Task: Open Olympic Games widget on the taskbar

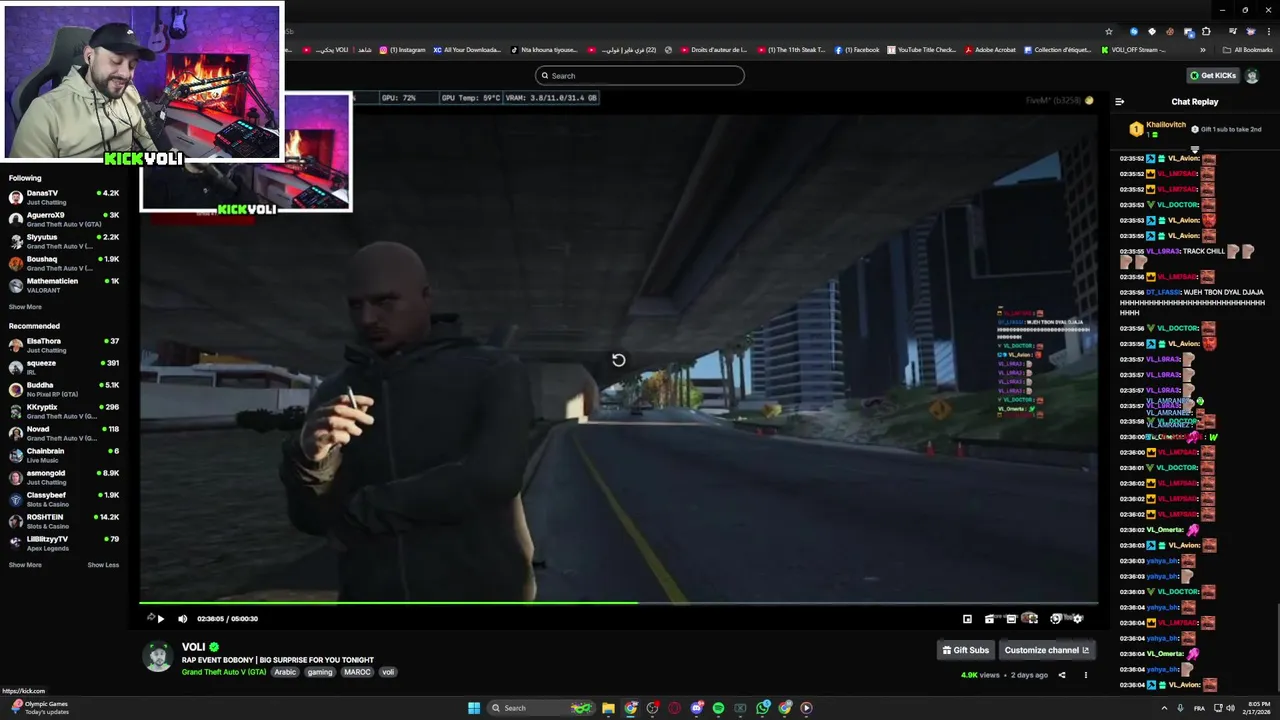Action: pyautogui.click(x=38, y=707)
